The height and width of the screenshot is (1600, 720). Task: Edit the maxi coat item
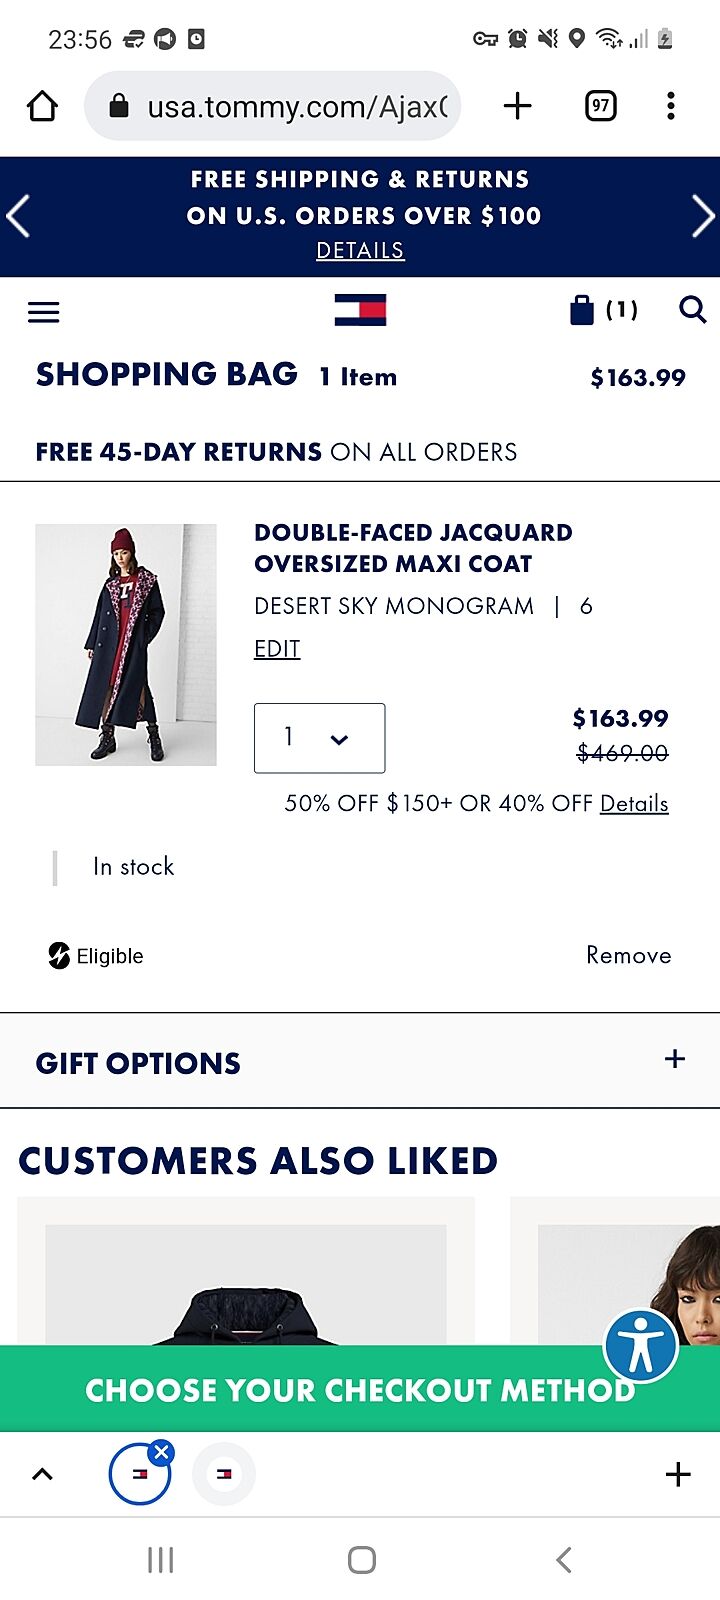[x=277, y=649]
